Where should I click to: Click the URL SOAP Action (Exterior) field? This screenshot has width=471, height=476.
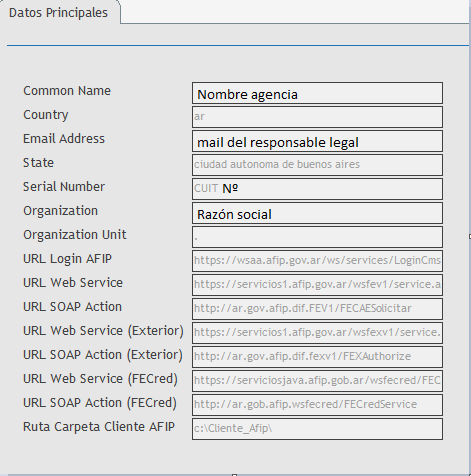pyautogui.click(x=317, y=357)
